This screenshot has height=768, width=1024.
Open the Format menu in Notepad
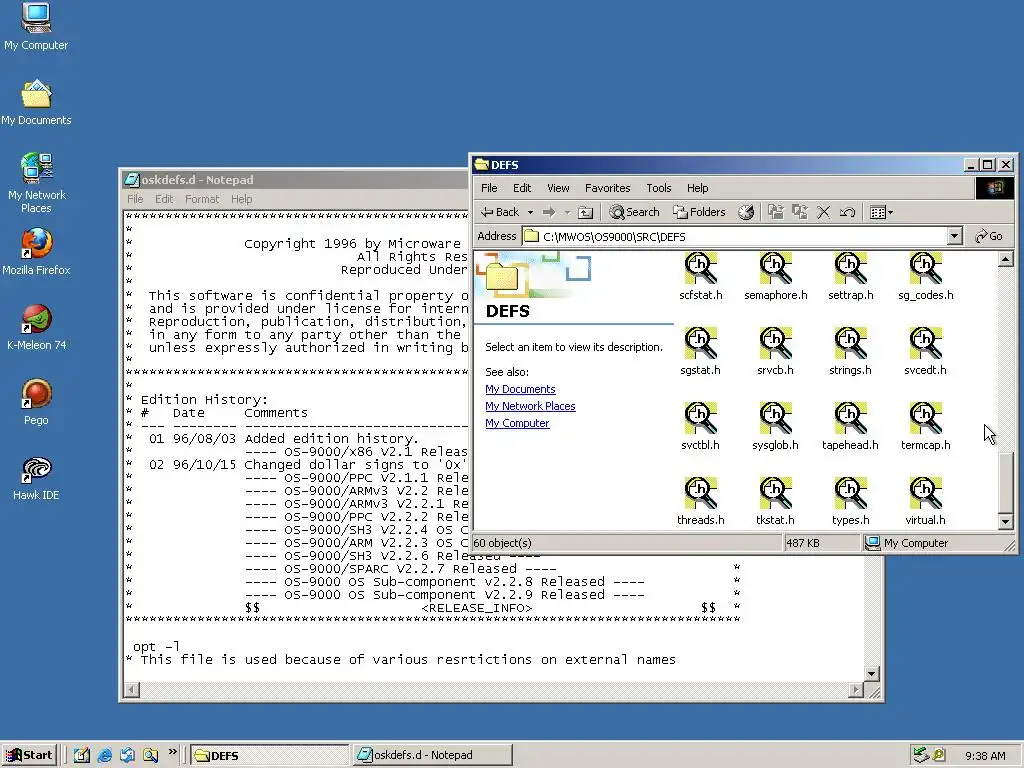202,199
